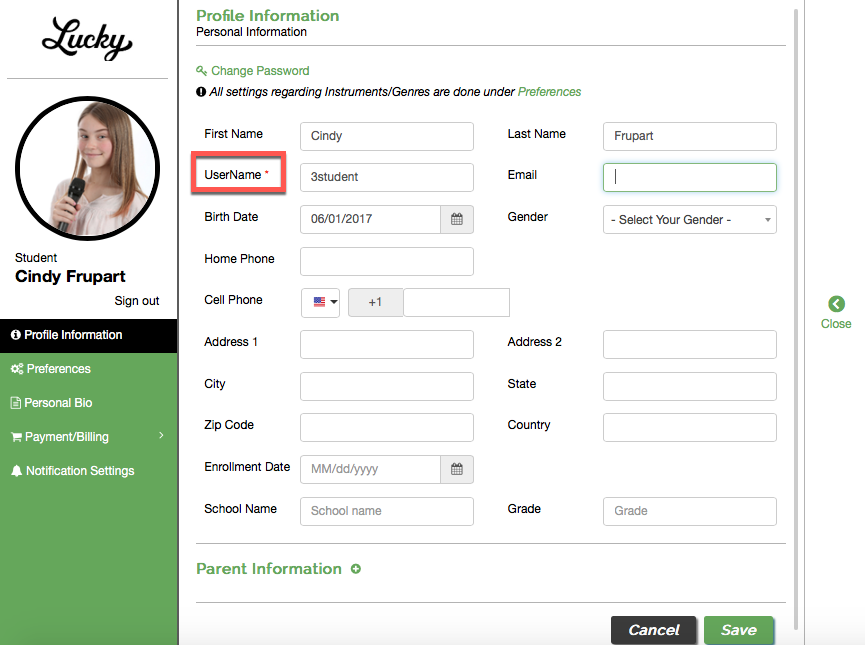Click the green Close arrow icon
The image size is (865, 645).
point(836,304)
